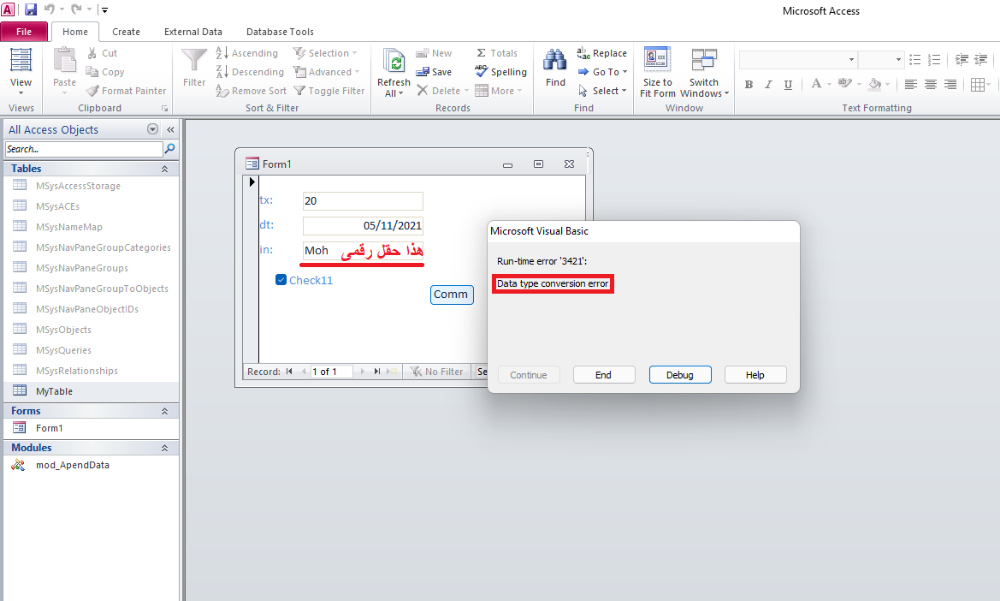Collapse the navigation pane shutter
Viewport: 1000px width, 601px height.
pos(170,130)
